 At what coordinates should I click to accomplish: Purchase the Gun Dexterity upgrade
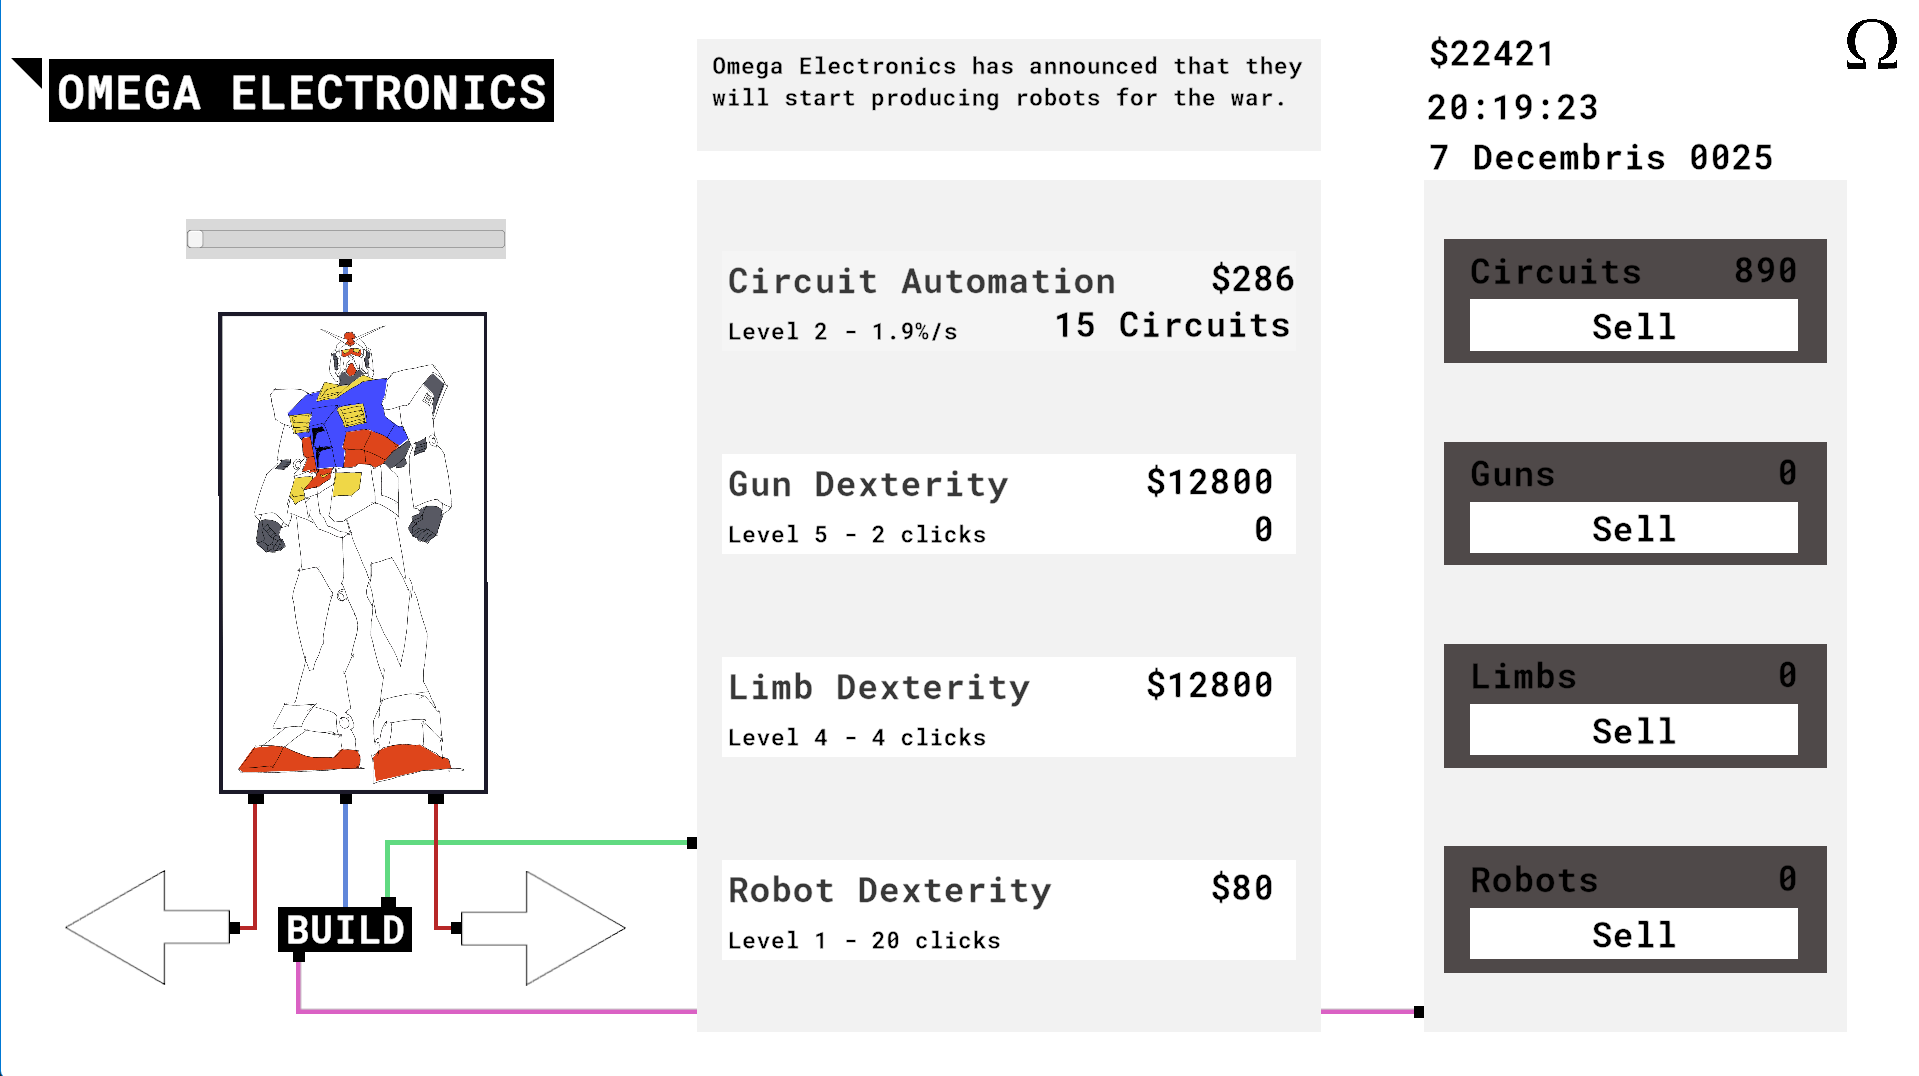1008,504
